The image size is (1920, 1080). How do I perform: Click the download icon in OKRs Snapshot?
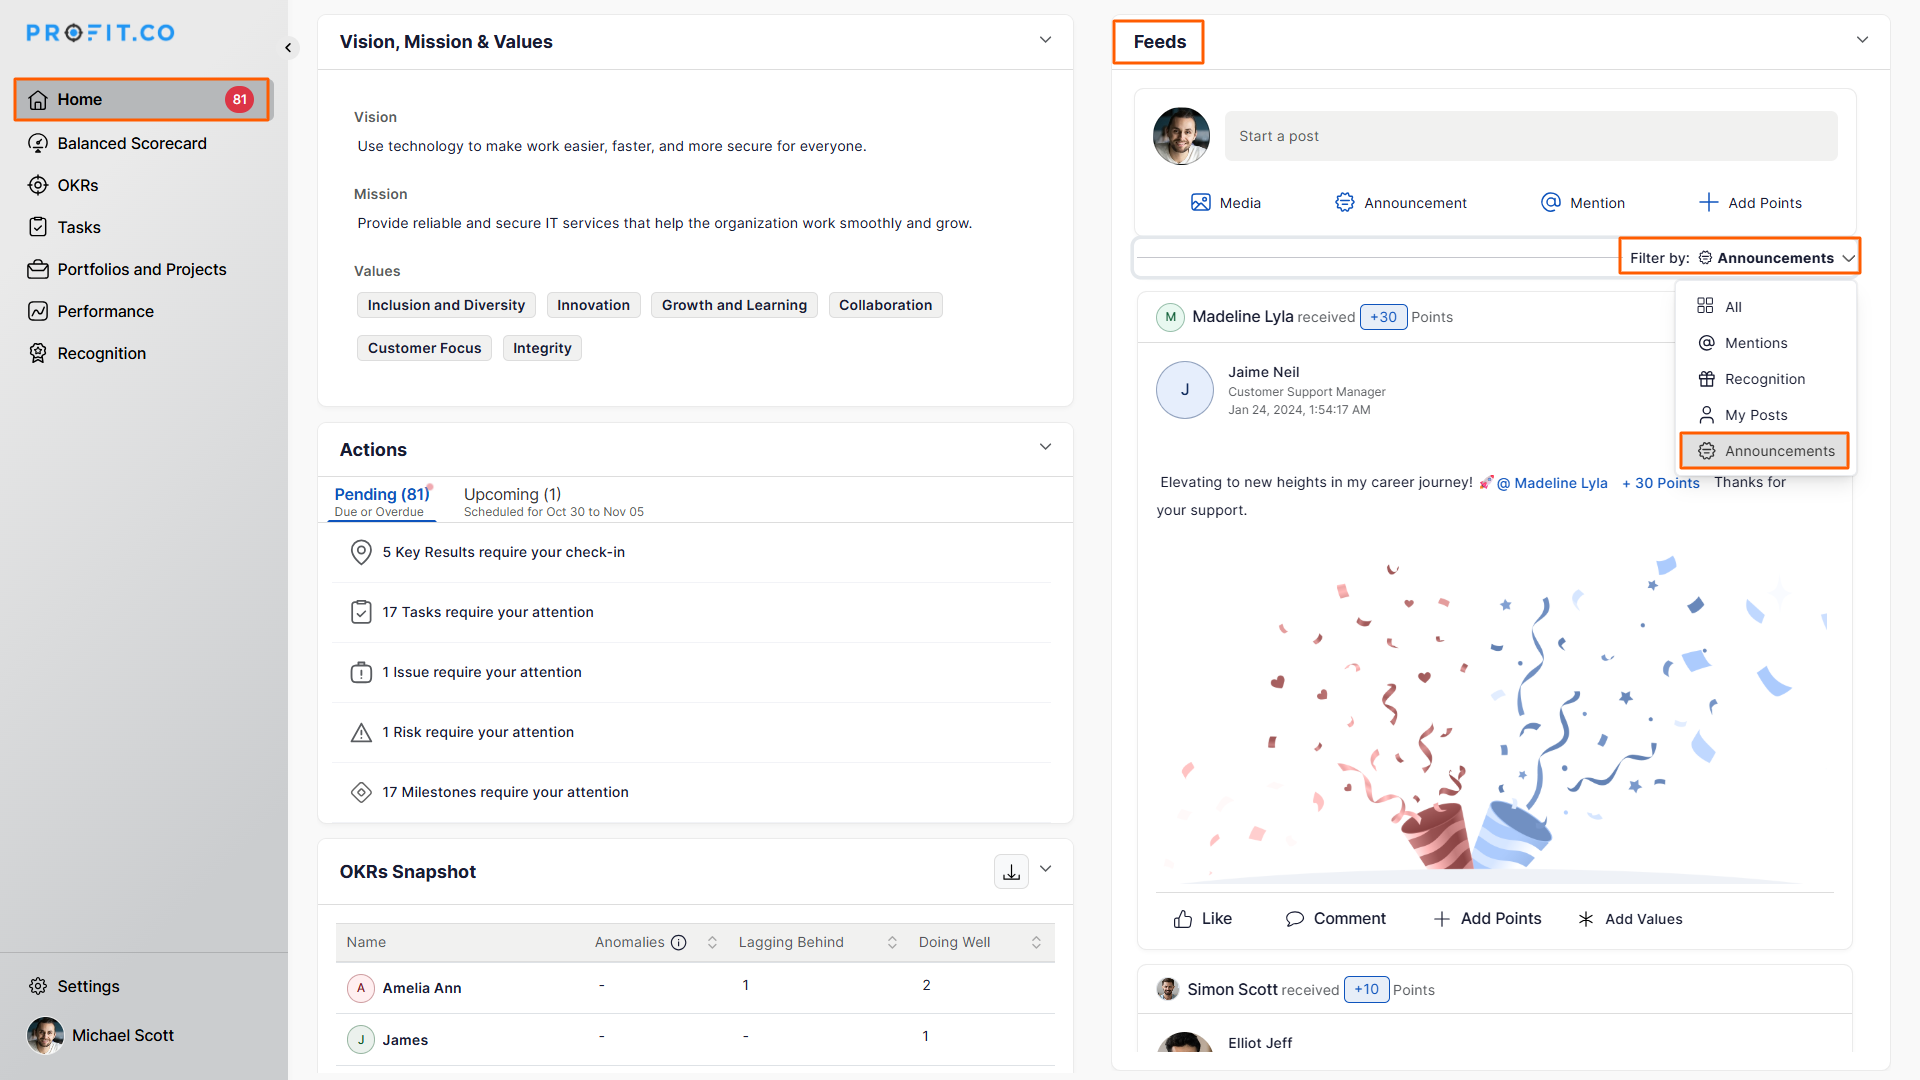[1011, 872]
